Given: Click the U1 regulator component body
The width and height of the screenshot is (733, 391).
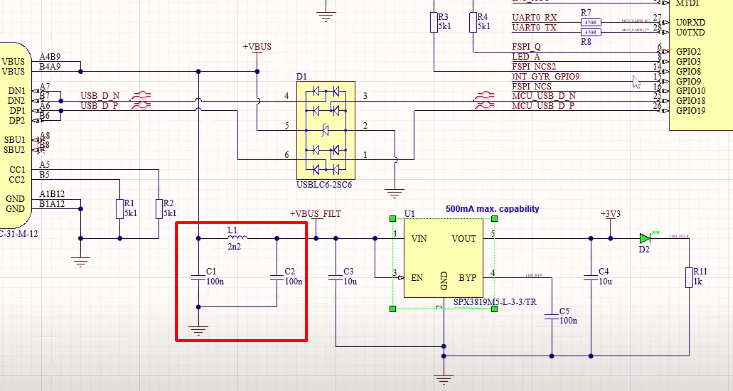Looking at the screenshot, I should click(x=444, y=258).
